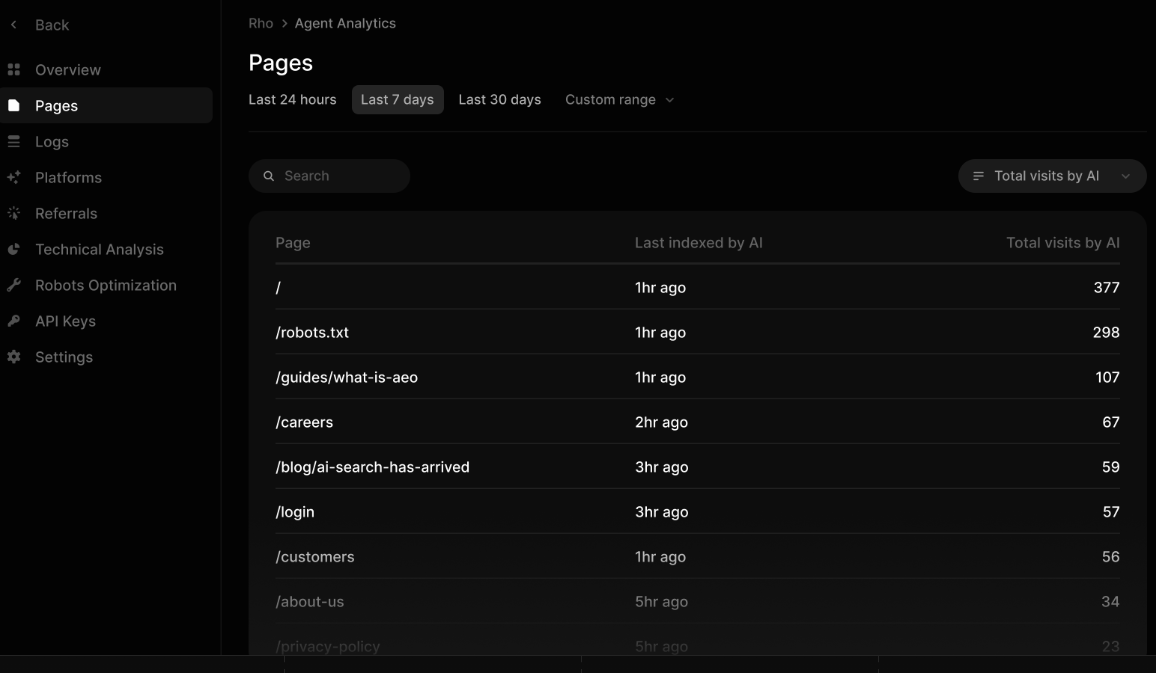The height and width of the screenshot is (673, 1156).
Task: Click the Rho breadcrumb link
Action: click(260, 22)
